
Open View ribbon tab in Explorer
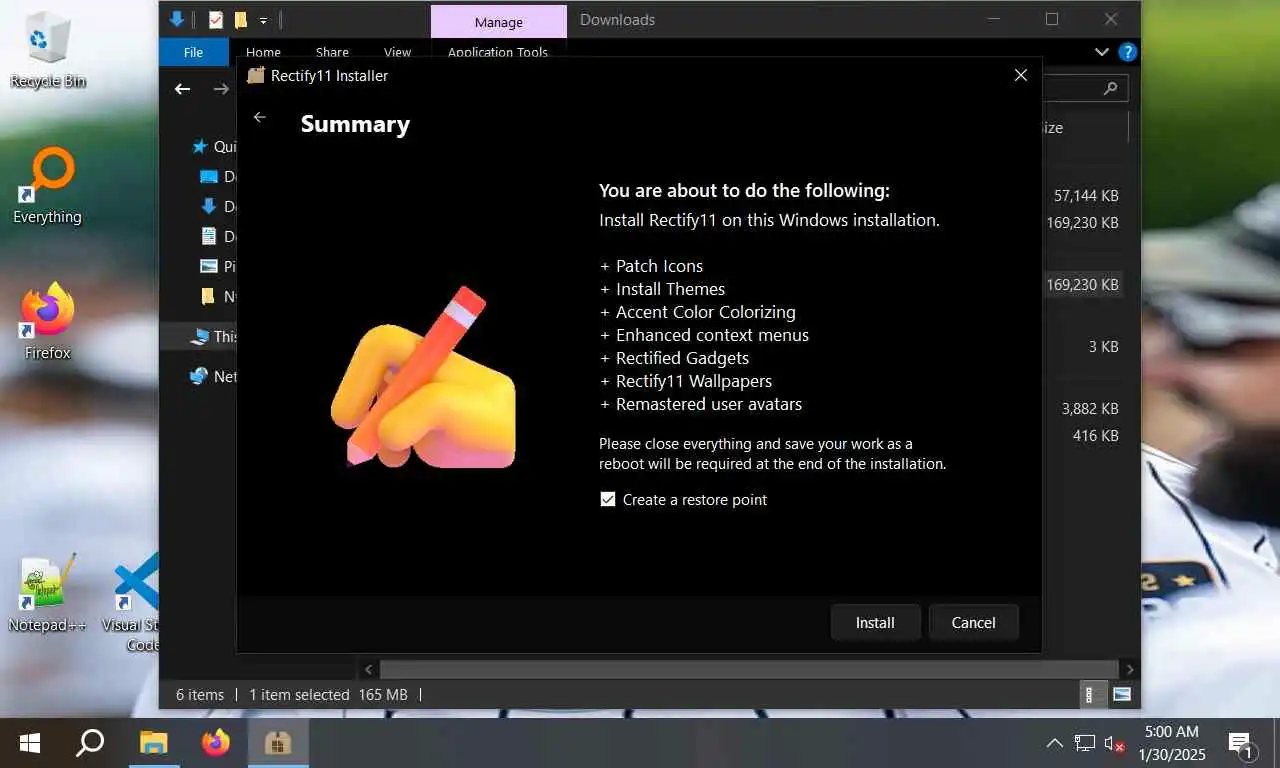coord(397,52)
